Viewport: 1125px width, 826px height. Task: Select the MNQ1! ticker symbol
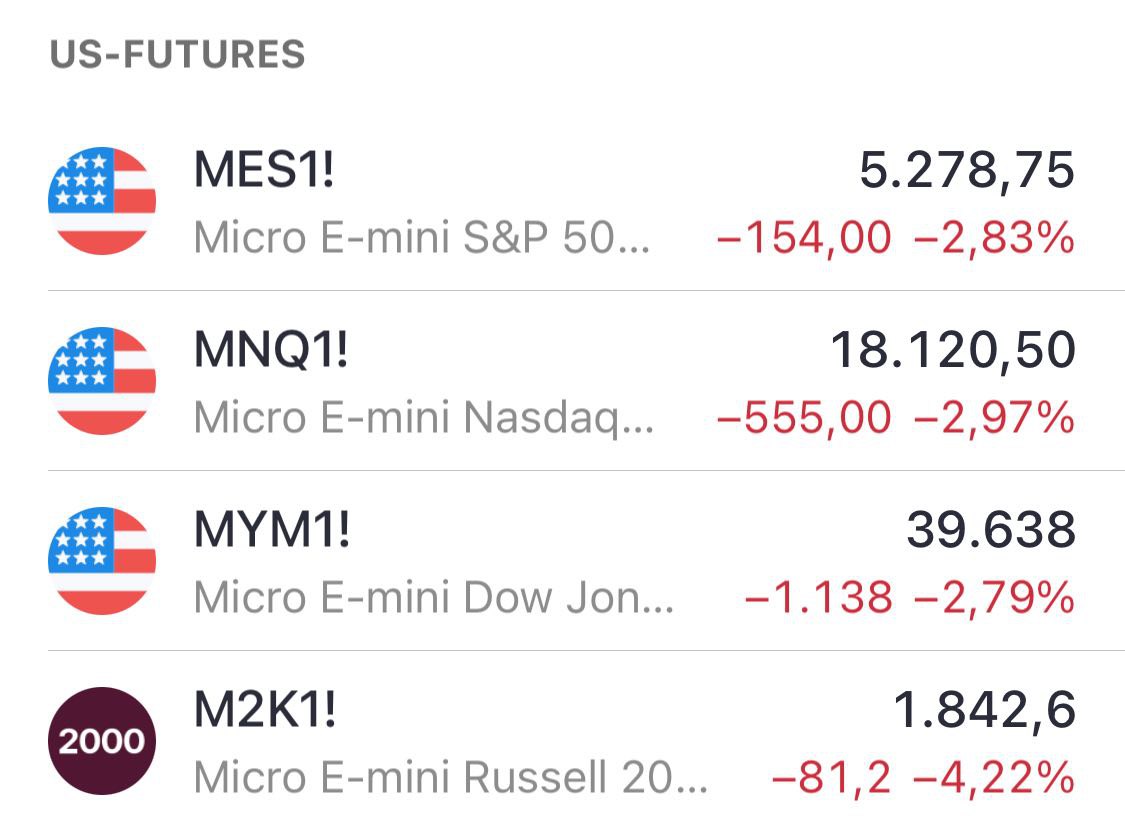point(270,351)
